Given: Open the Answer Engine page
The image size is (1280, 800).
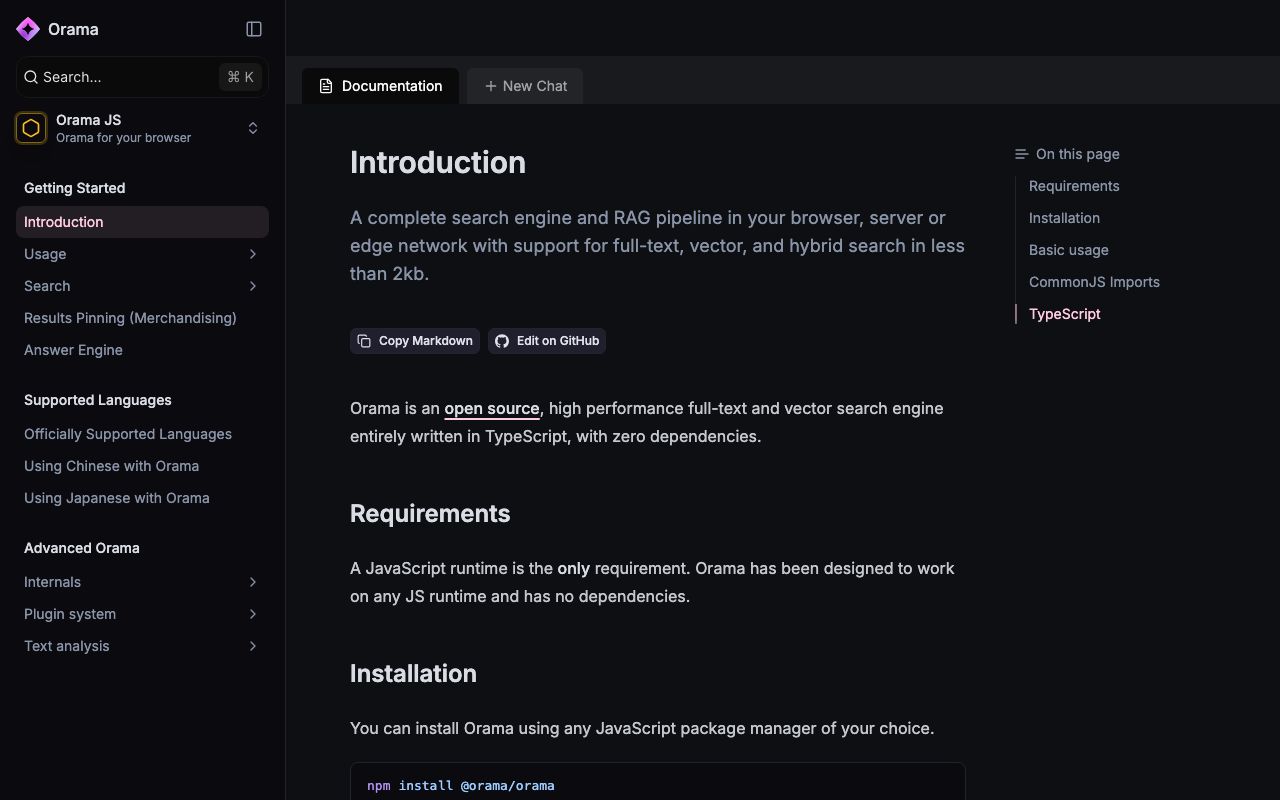Looking at the screenshot, I should 142,350.
